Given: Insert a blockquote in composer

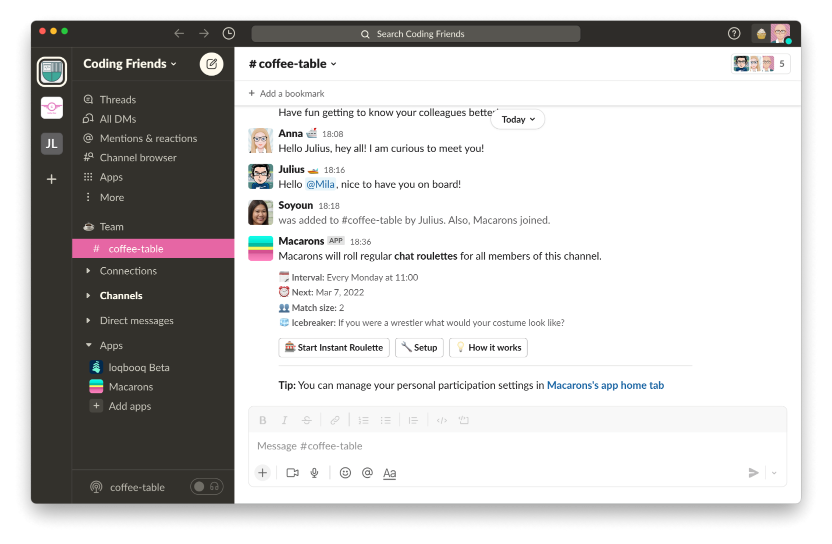Looking at the screenshot, I should [413, 420].
